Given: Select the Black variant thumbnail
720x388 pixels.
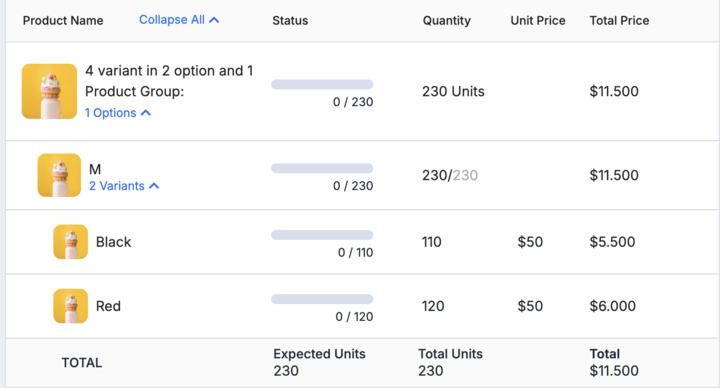Looking at the screenshot, I should (x=70, y=242).
